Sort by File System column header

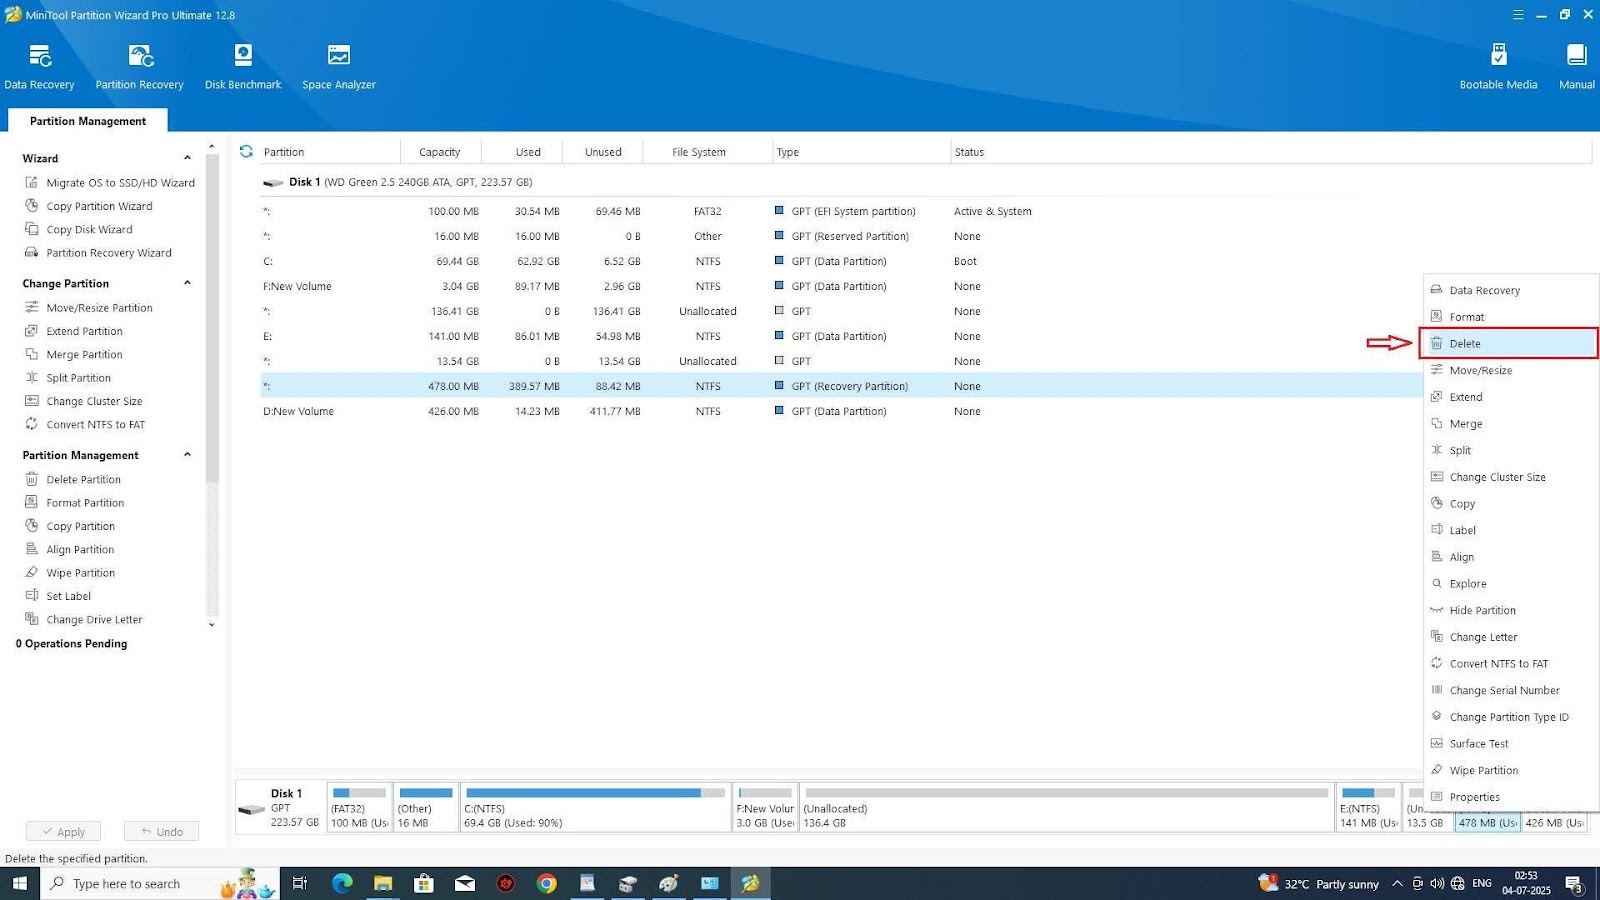707,152
